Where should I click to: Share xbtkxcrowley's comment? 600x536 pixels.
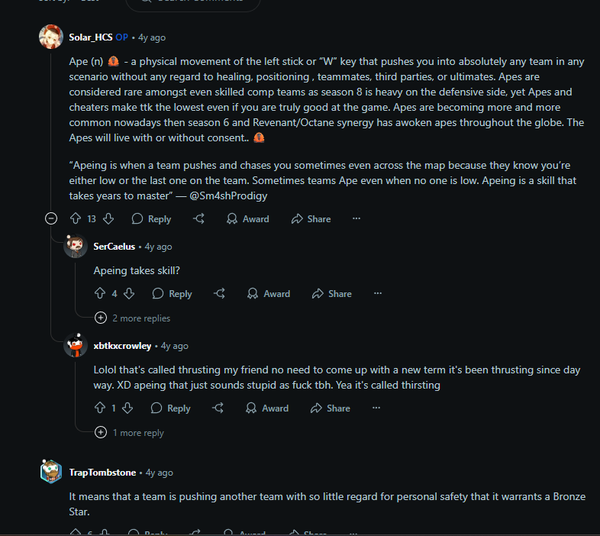(x=329, y=408)
